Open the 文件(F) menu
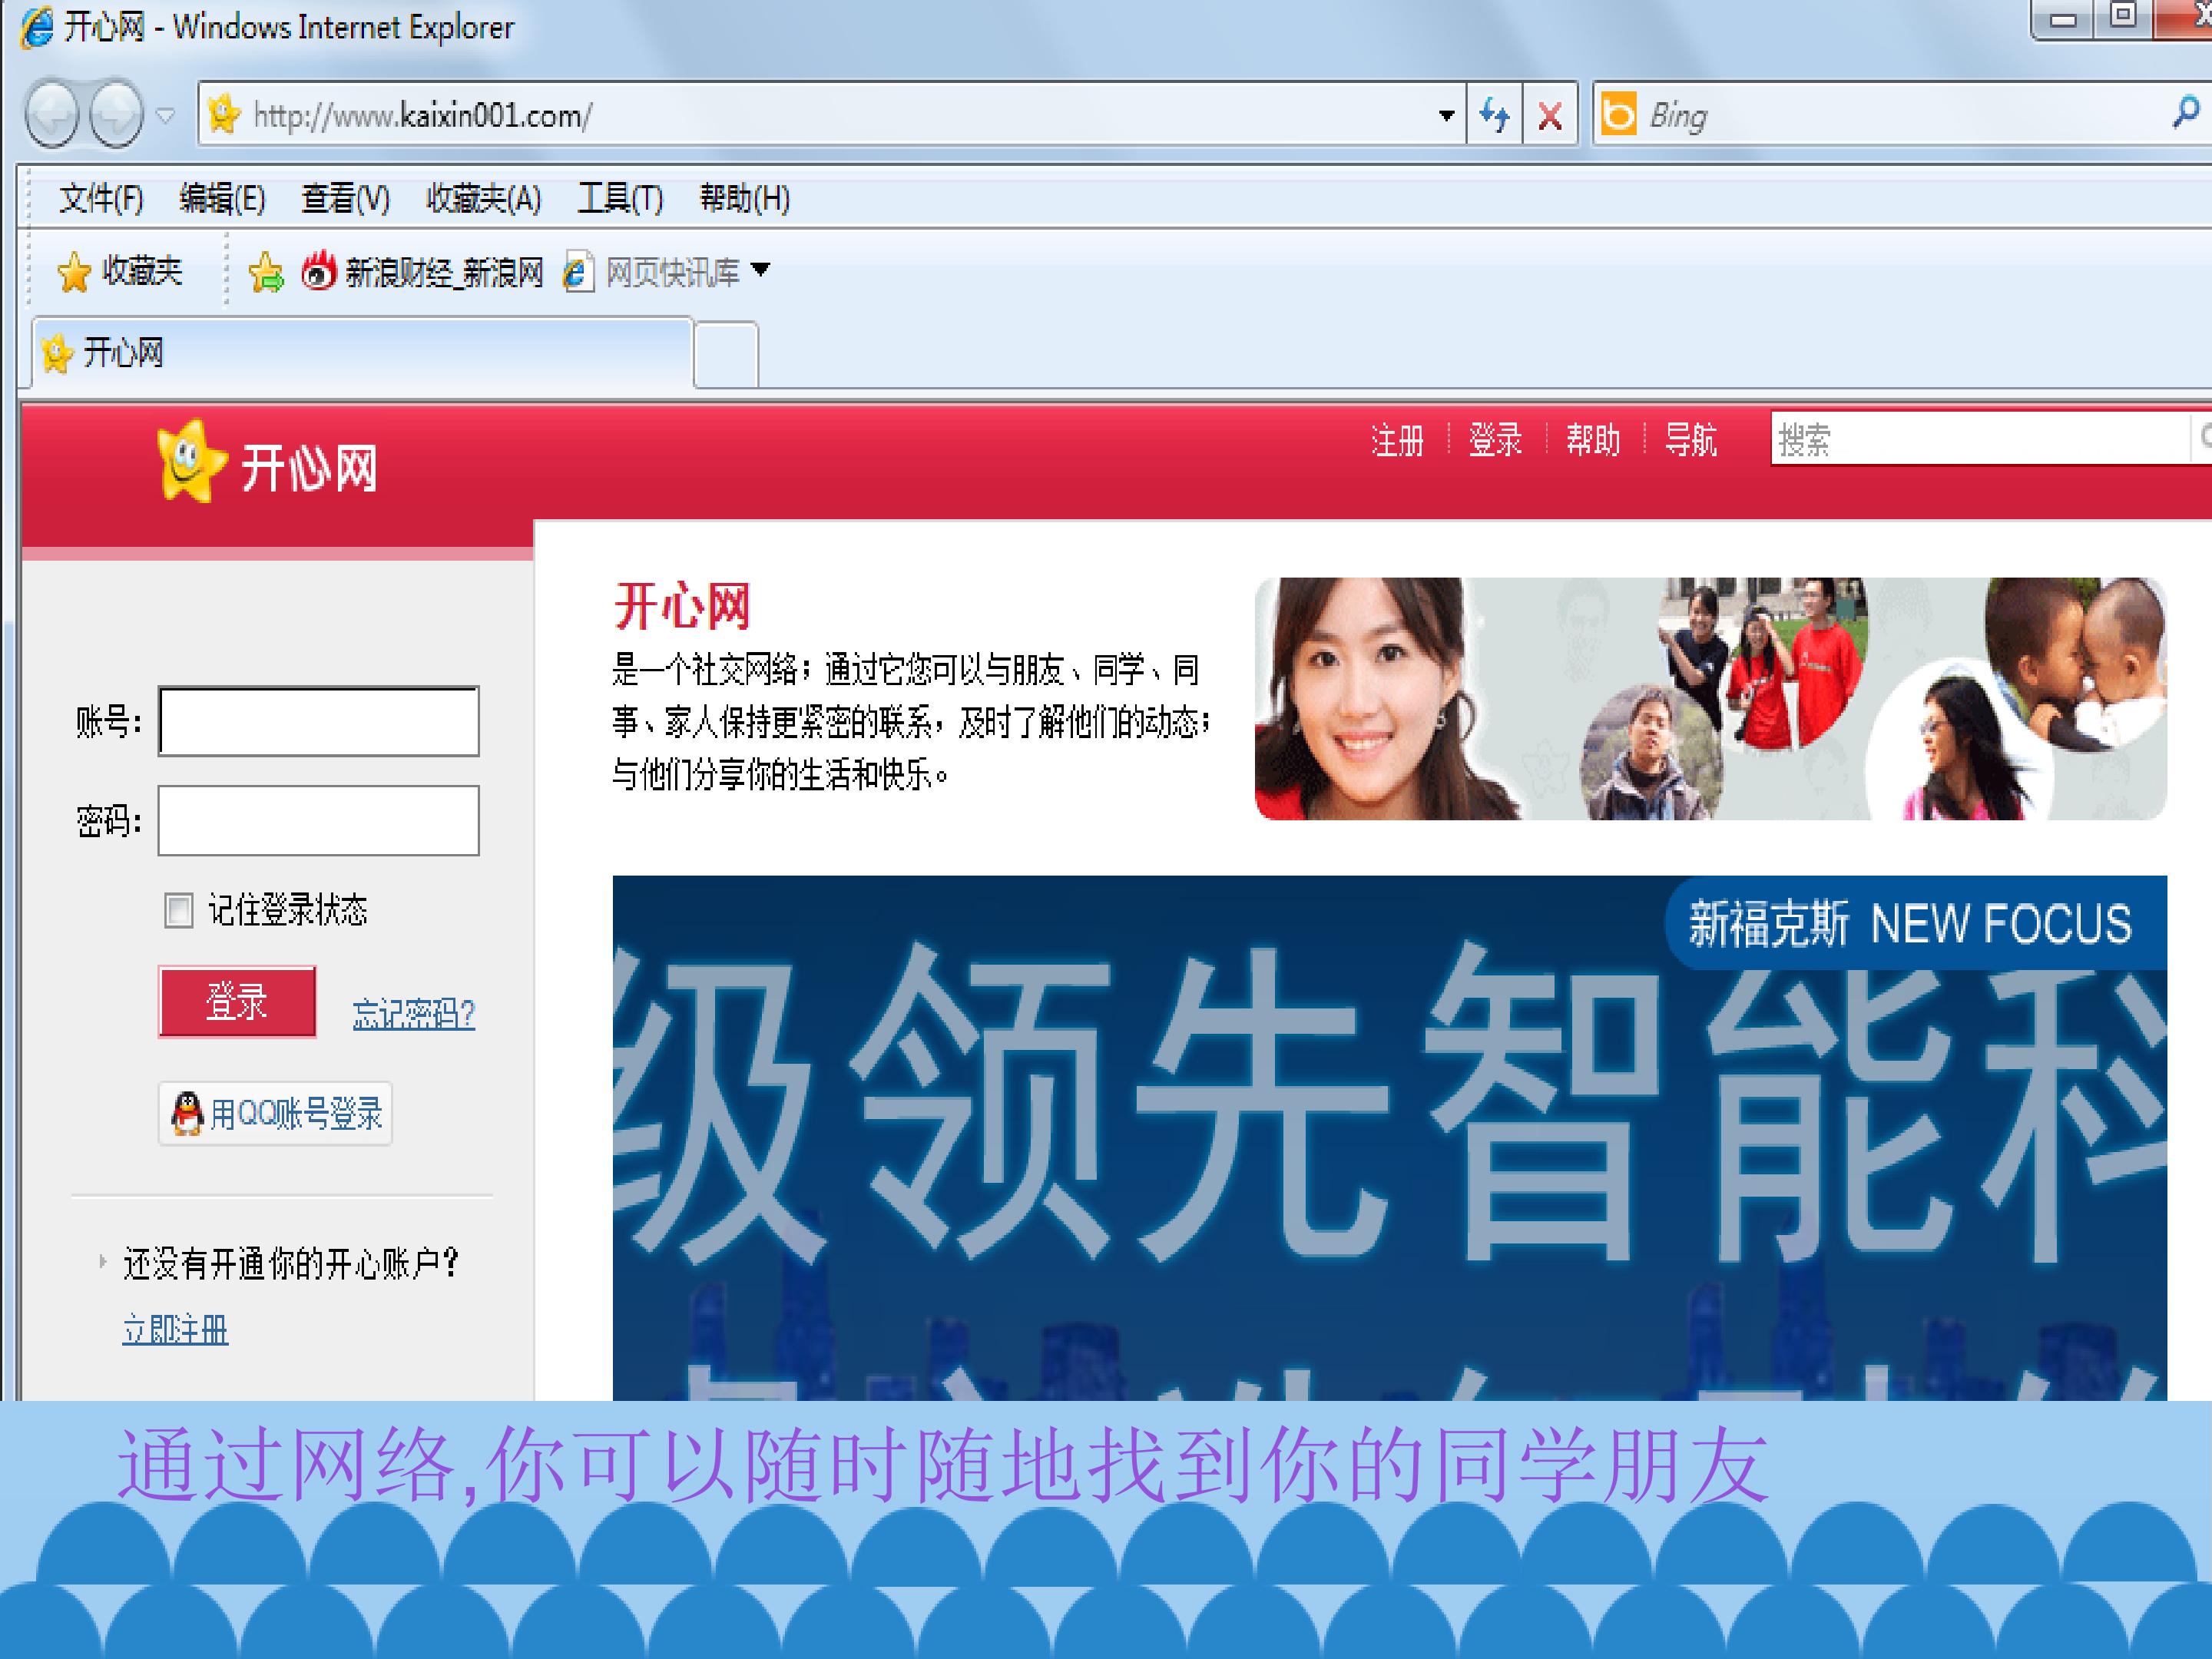 101,198
